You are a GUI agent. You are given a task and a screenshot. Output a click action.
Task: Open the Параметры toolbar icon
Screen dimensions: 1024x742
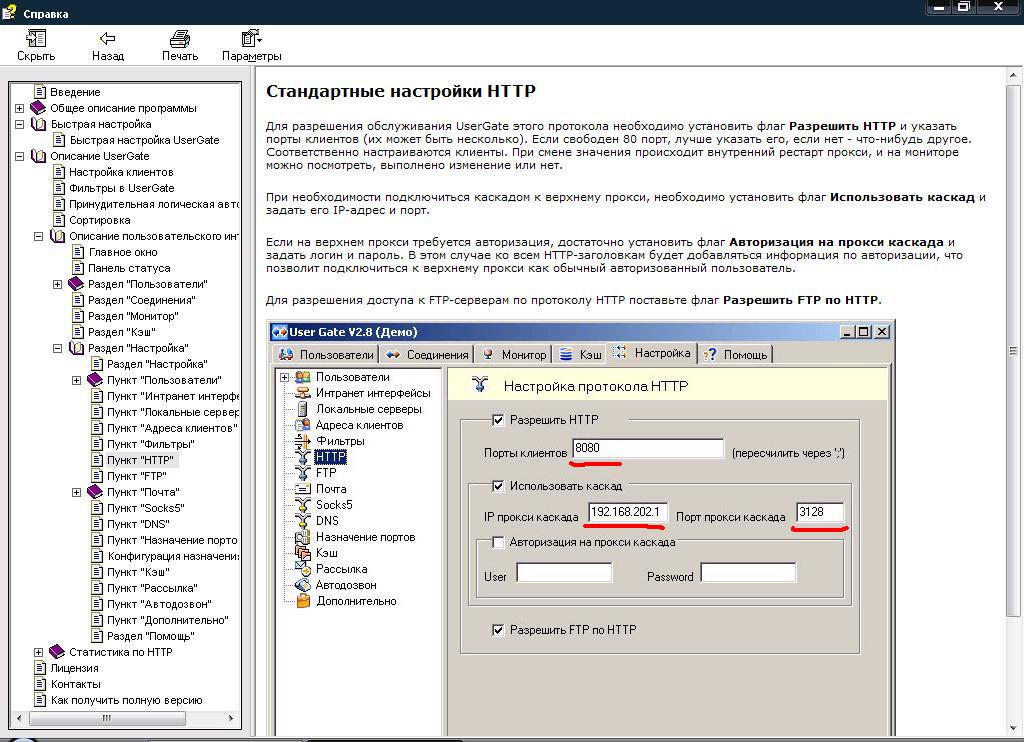tap(251, 39)
